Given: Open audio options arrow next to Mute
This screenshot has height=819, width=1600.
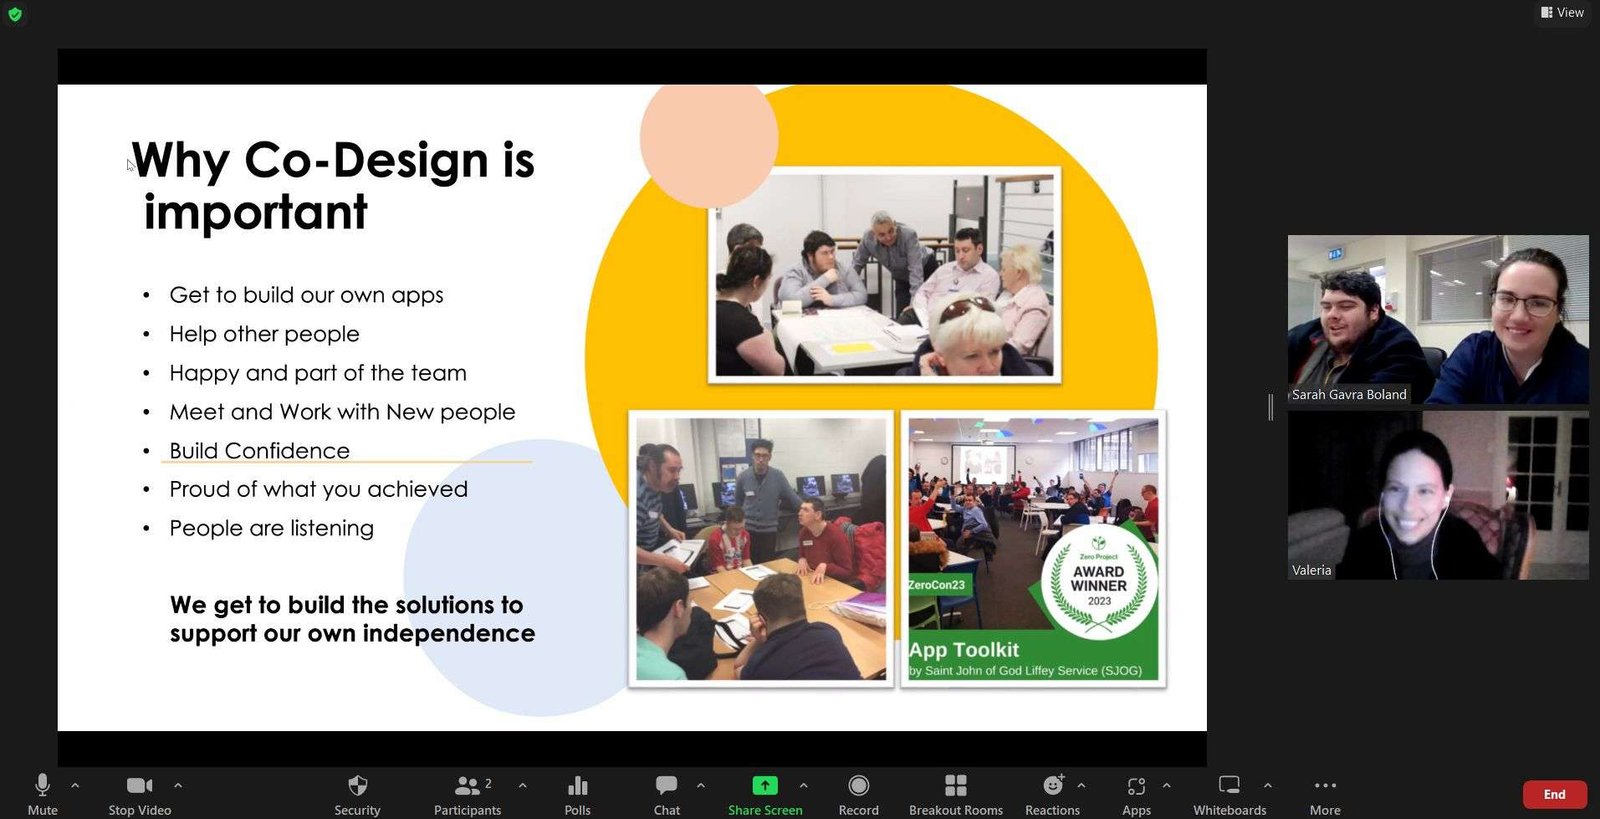Looking at the screenshot, I should coord(75,786).
